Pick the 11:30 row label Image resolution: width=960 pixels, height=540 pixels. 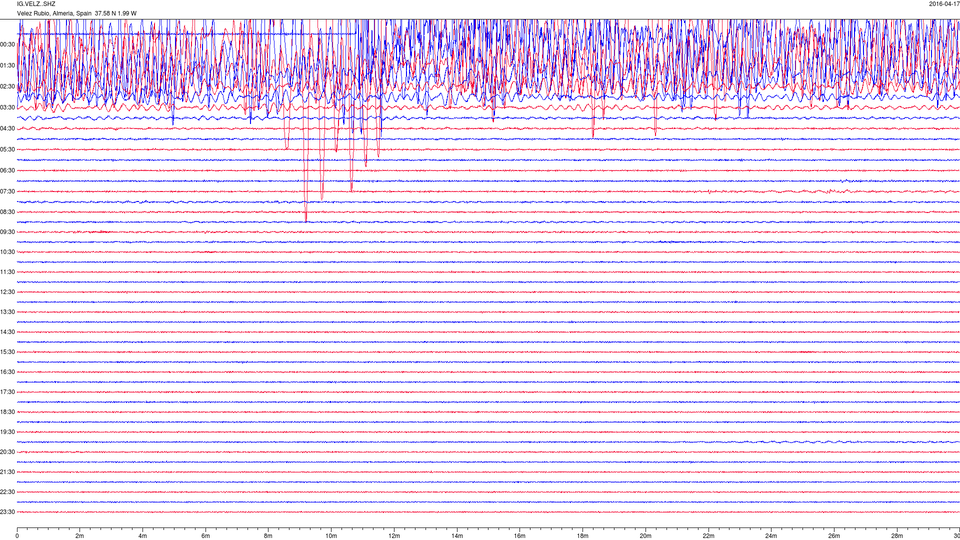click(7, 272)
